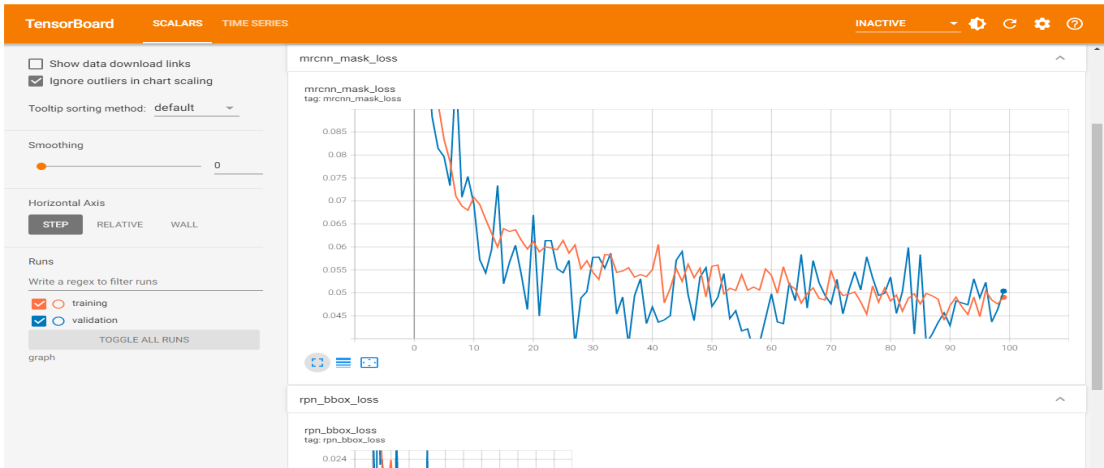Toggle the training run checkbox

40,303
